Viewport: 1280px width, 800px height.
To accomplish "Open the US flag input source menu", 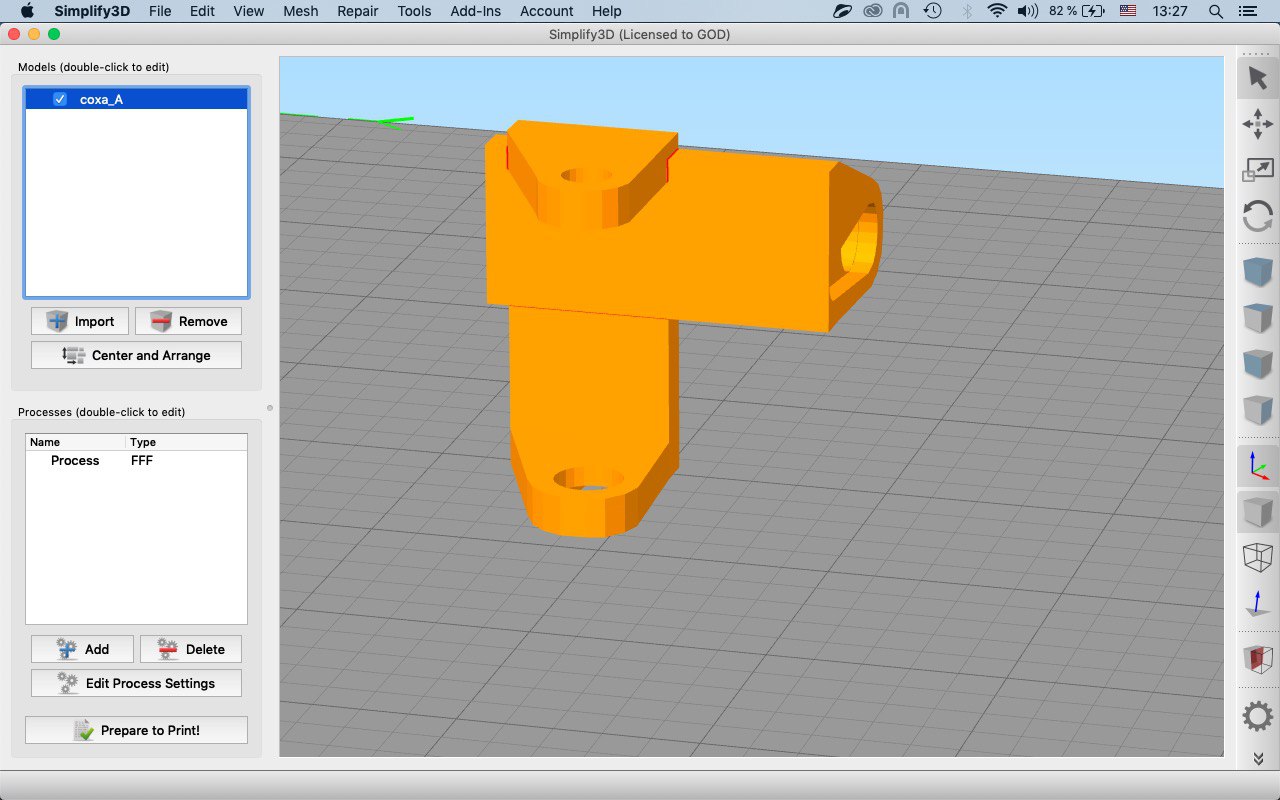I will (1128, 11).
